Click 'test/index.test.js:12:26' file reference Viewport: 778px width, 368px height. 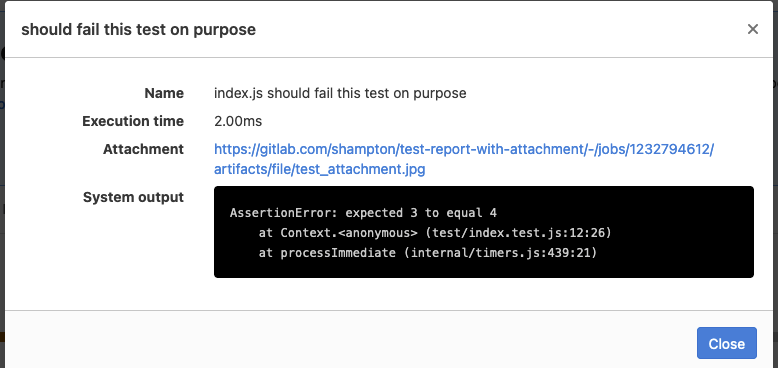pos(519,233)
